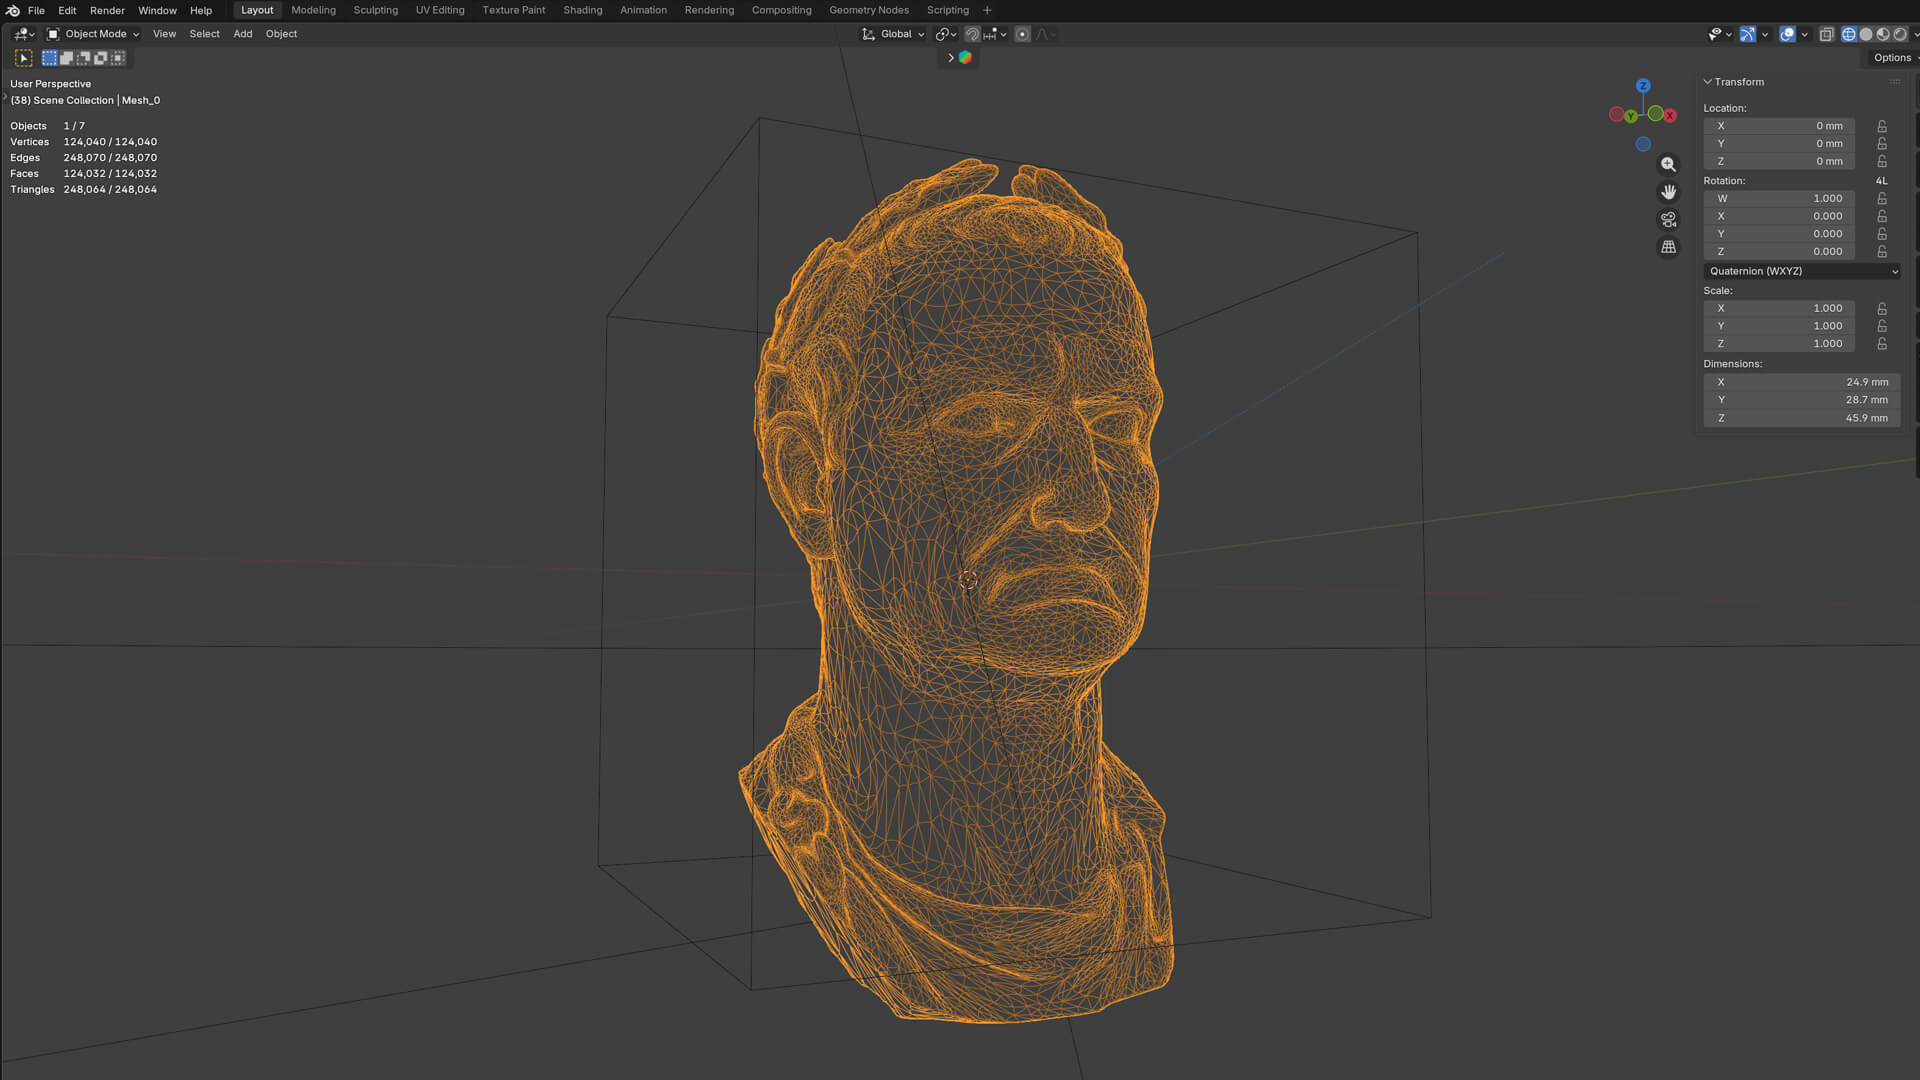
Task: Click the red X axis gizmo ball
Action: click(1670, 116)
